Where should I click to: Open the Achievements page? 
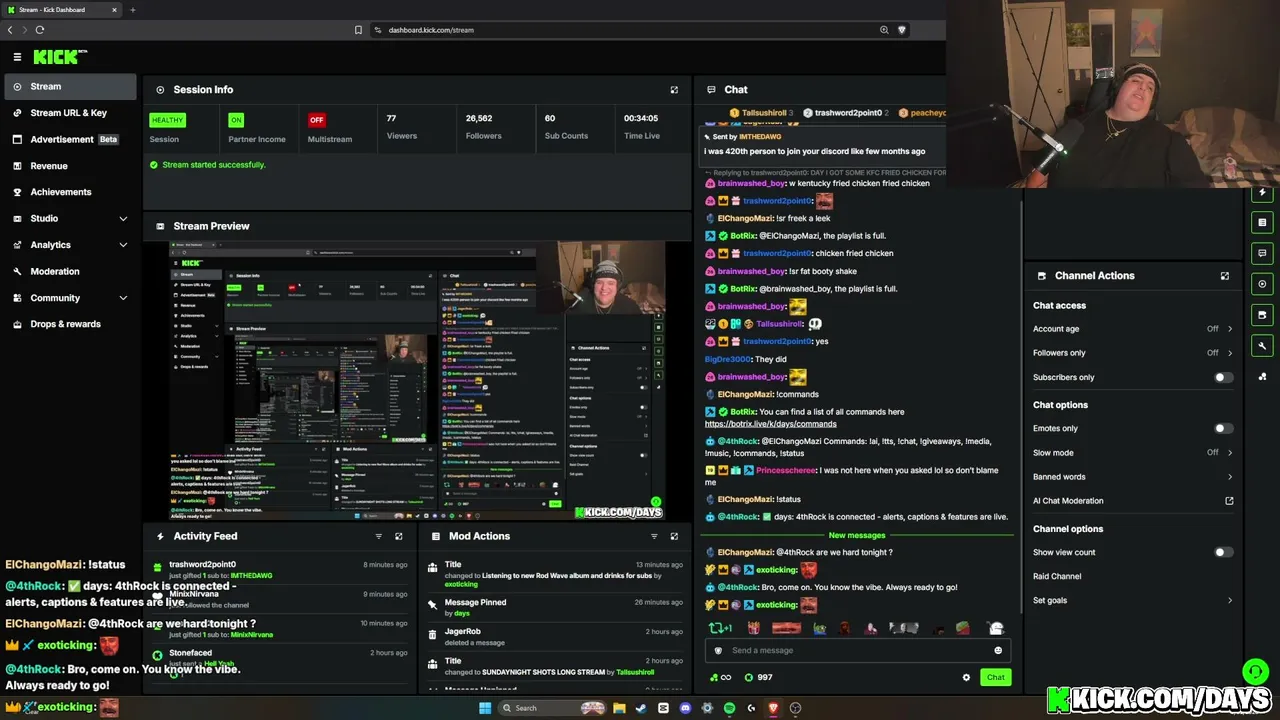[70, 192]
